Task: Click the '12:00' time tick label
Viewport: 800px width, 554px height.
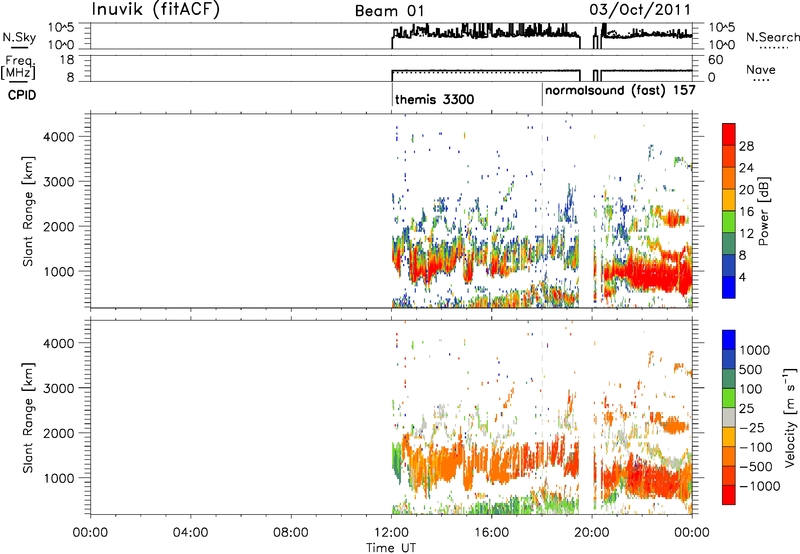Action: 391,533
